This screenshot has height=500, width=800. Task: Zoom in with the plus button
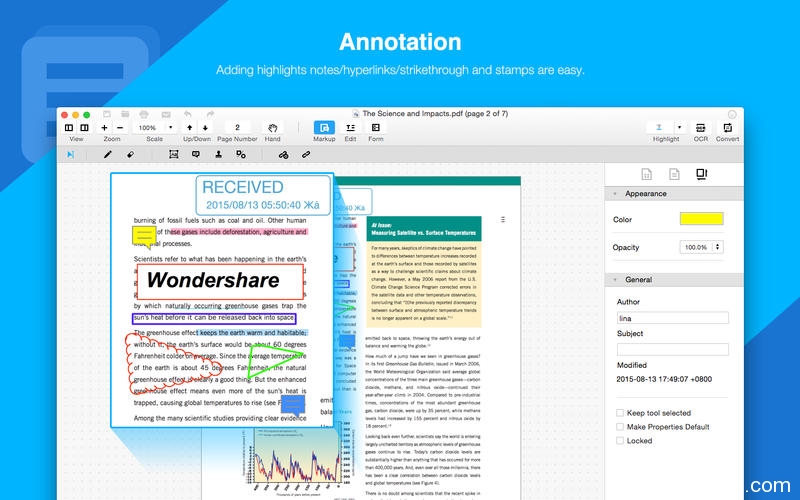coord(104,128)
